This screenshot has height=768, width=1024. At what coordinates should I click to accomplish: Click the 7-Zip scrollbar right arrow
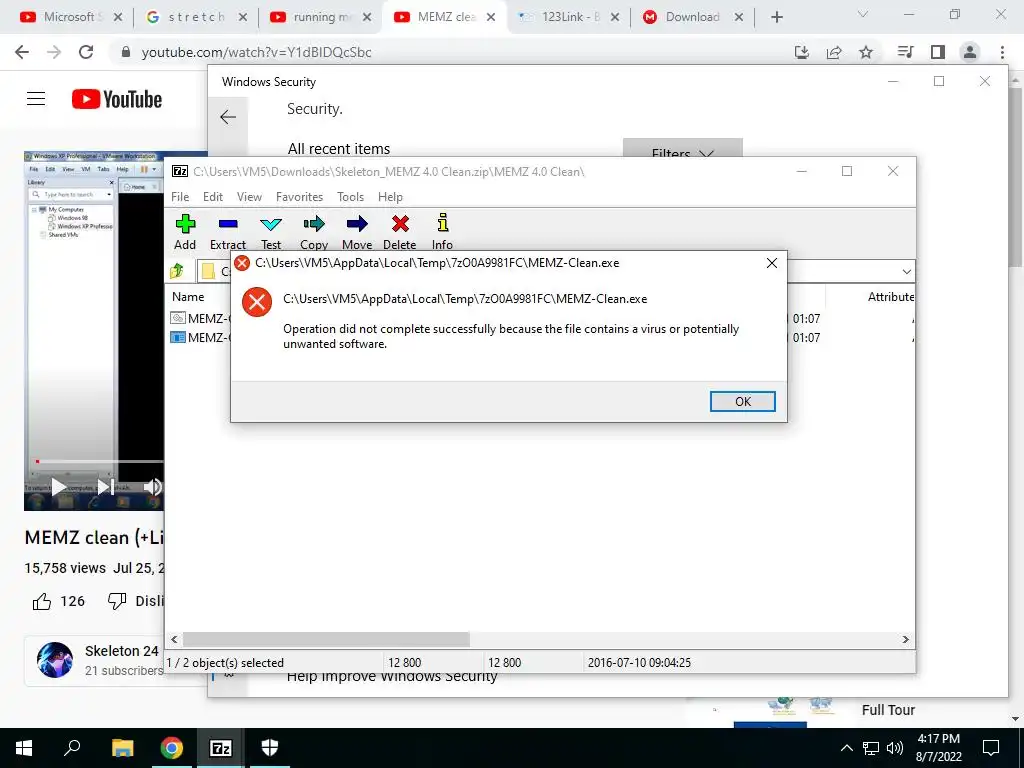coord(905,639)
